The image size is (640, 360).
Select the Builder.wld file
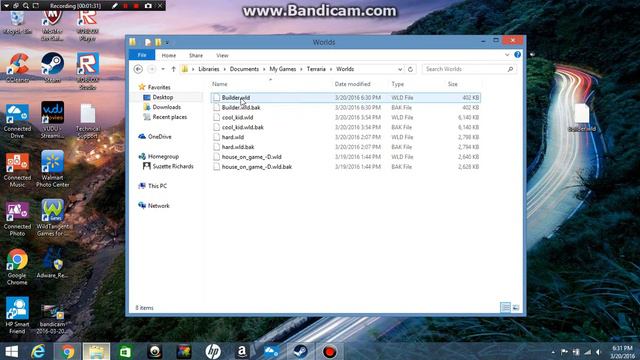345,98
